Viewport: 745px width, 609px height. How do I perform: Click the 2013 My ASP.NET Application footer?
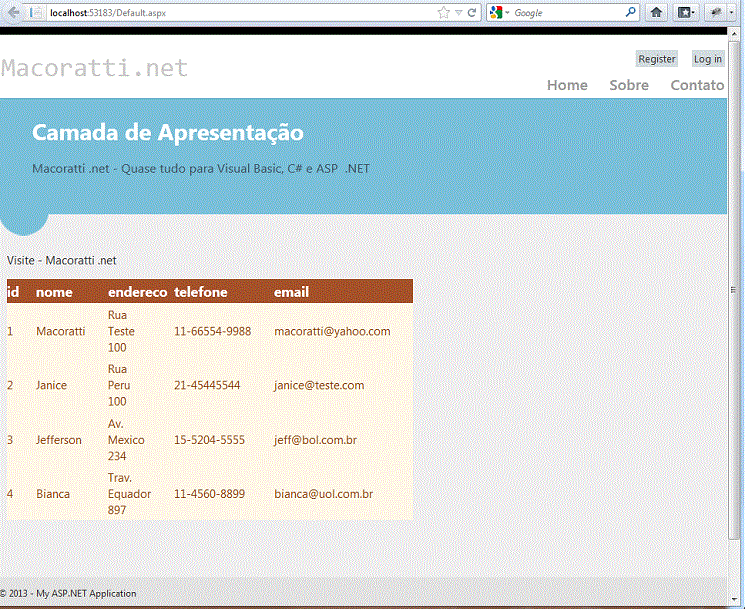(68, 593)
